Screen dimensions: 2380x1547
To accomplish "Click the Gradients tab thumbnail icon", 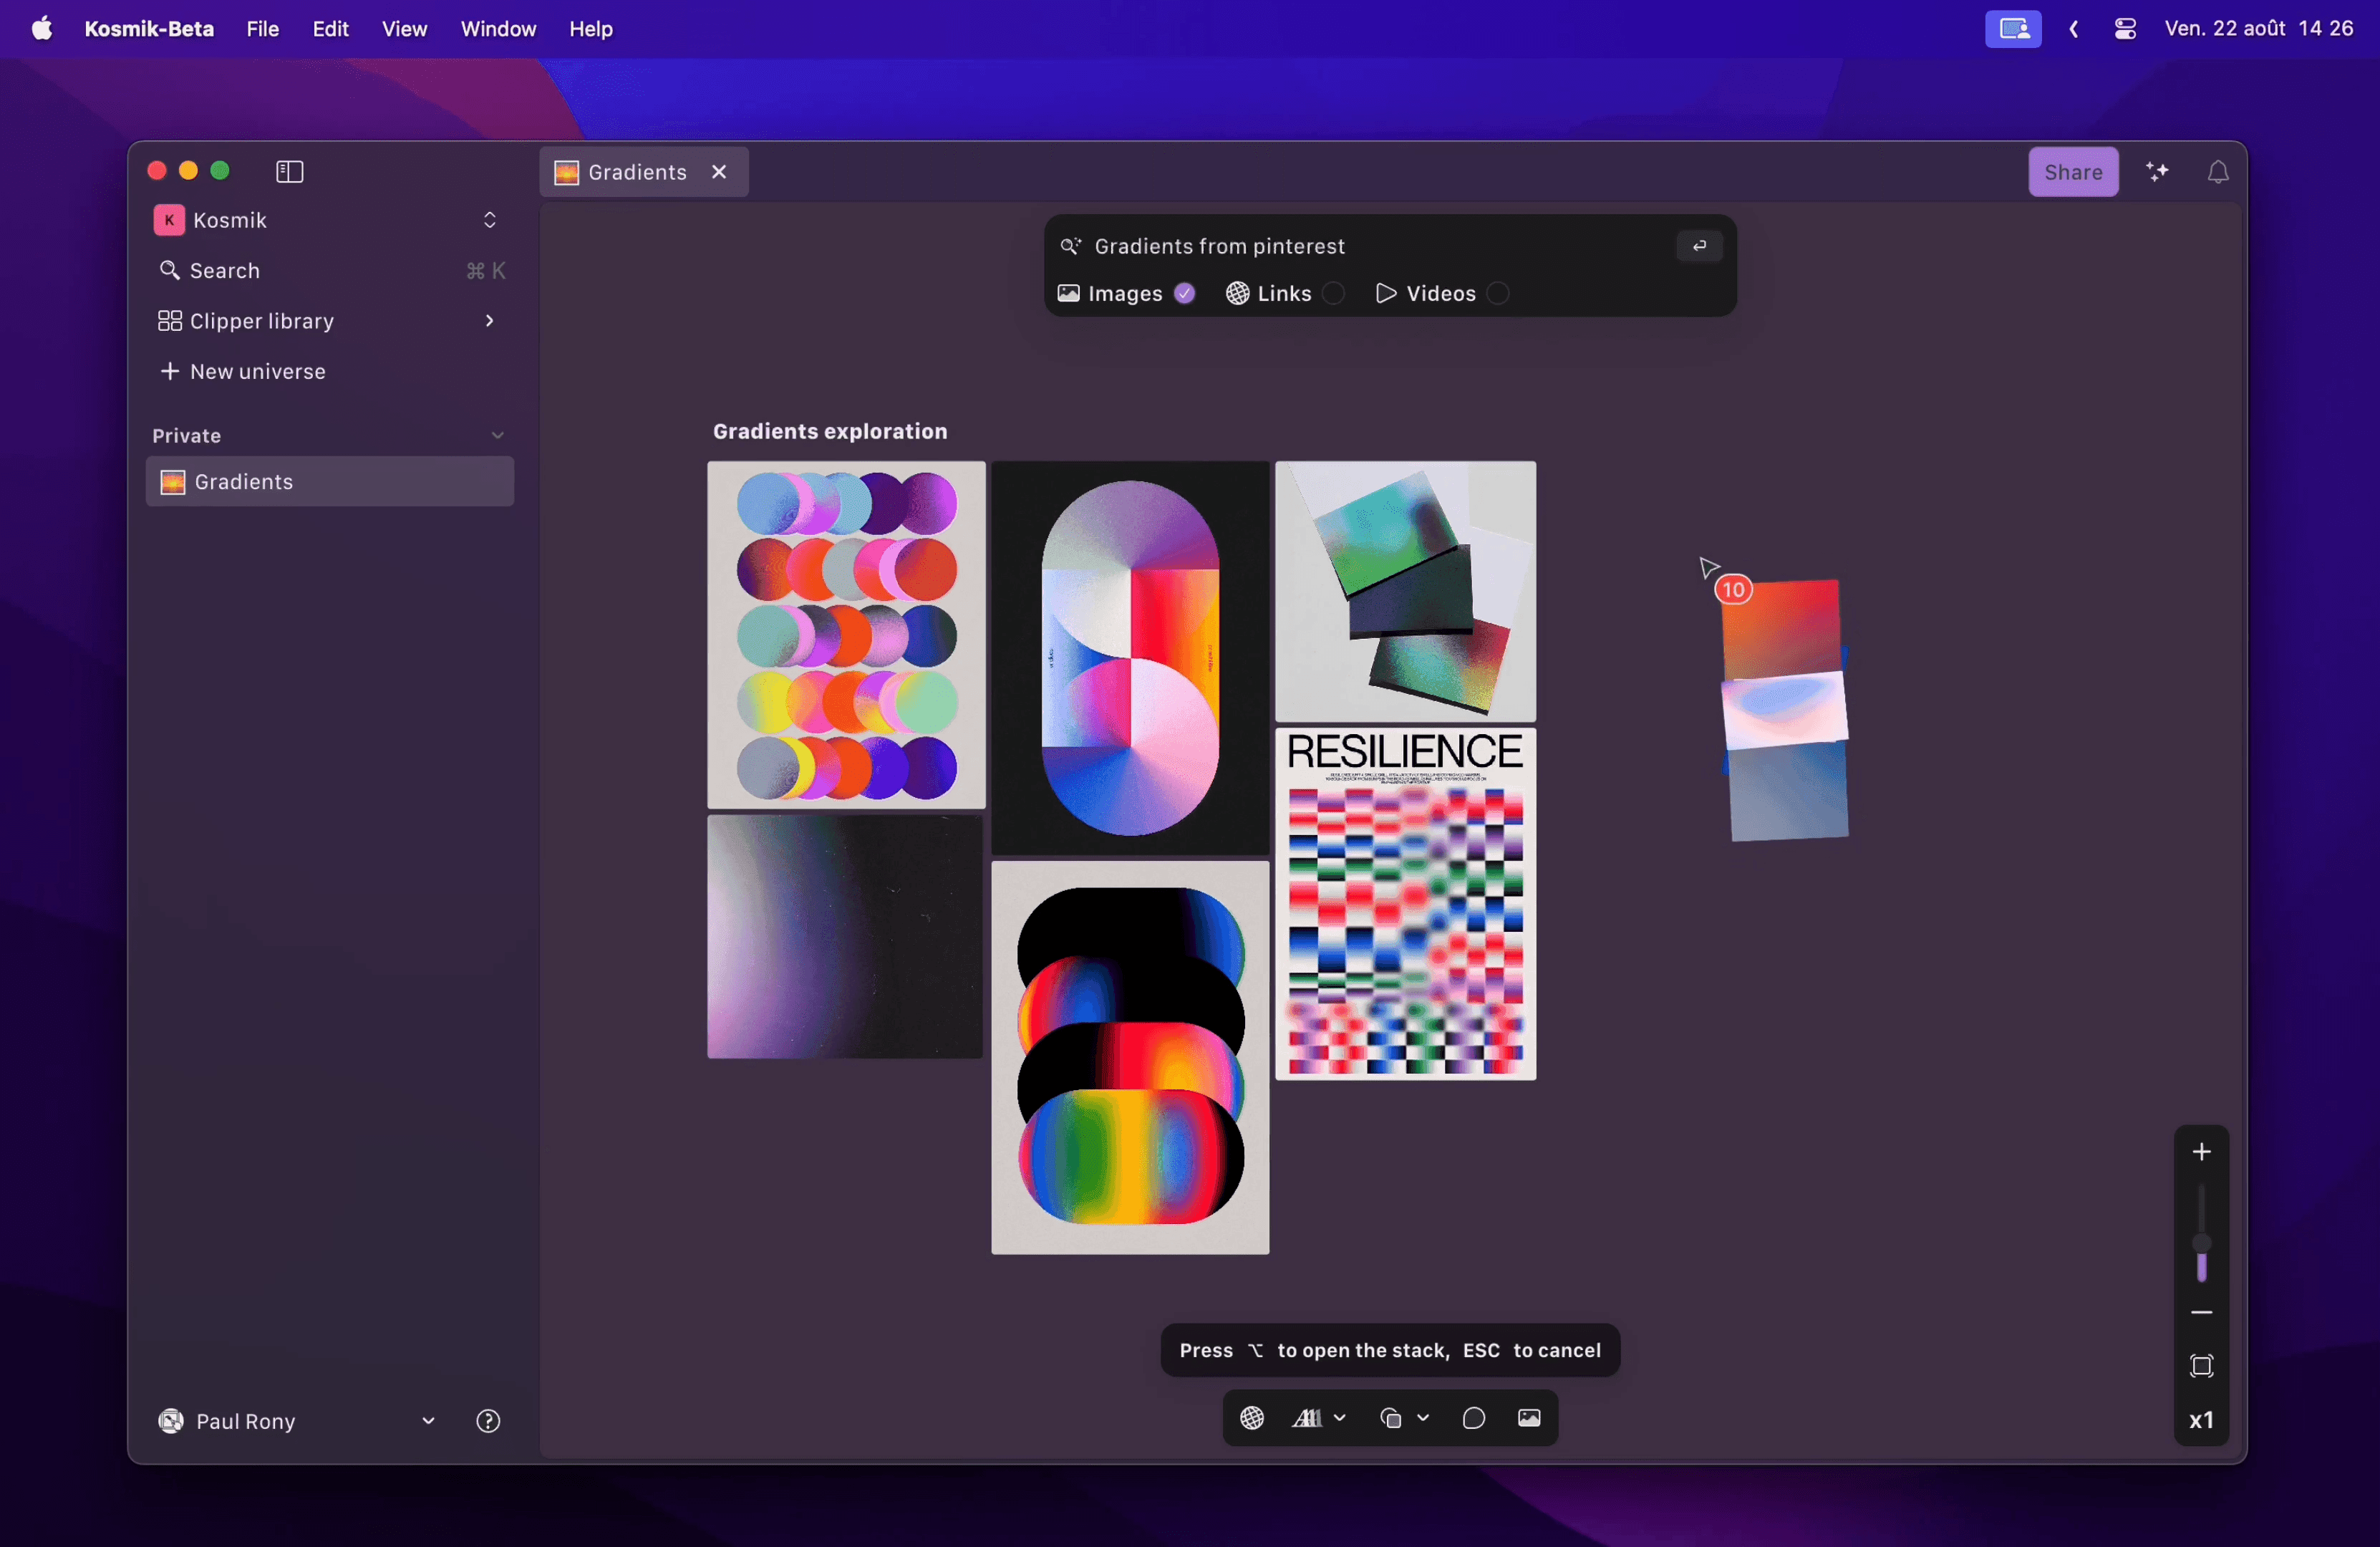I will [x=567, y=172].
